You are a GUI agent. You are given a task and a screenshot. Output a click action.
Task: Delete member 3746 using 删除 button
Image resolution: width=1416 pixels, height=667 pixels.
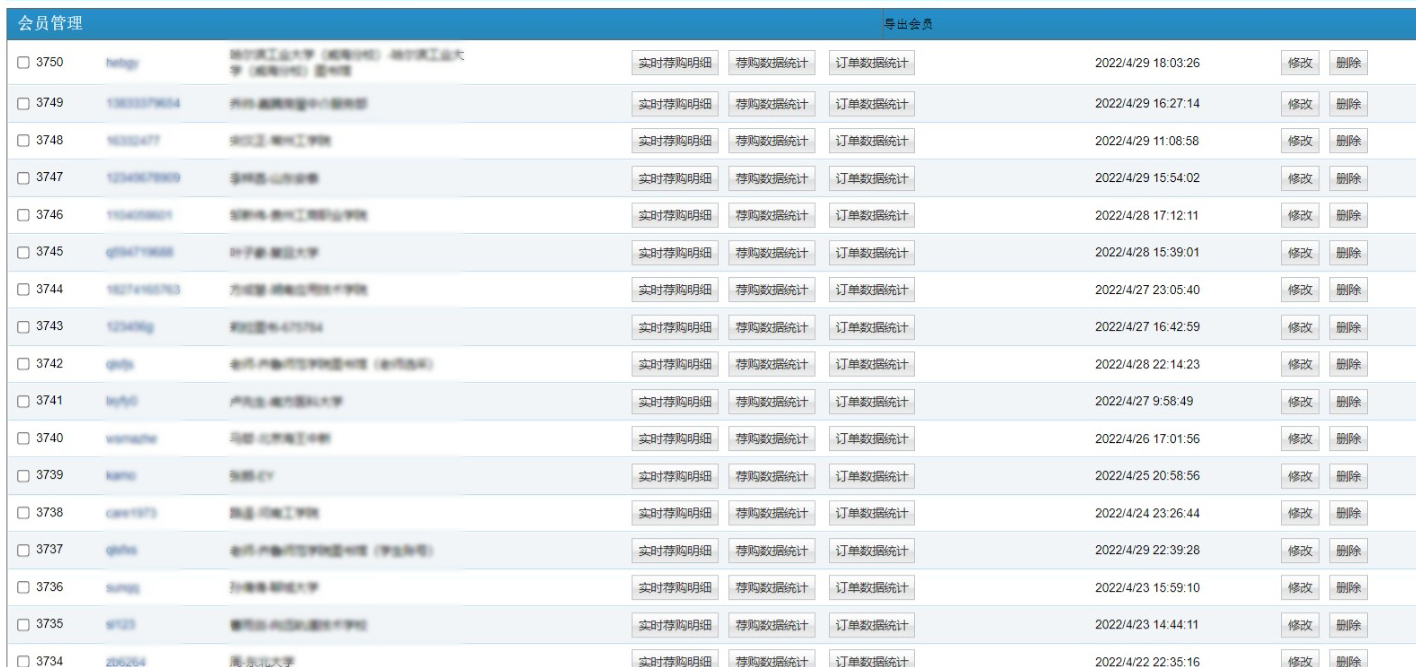pyautogui.click(x=1348, y=216)
